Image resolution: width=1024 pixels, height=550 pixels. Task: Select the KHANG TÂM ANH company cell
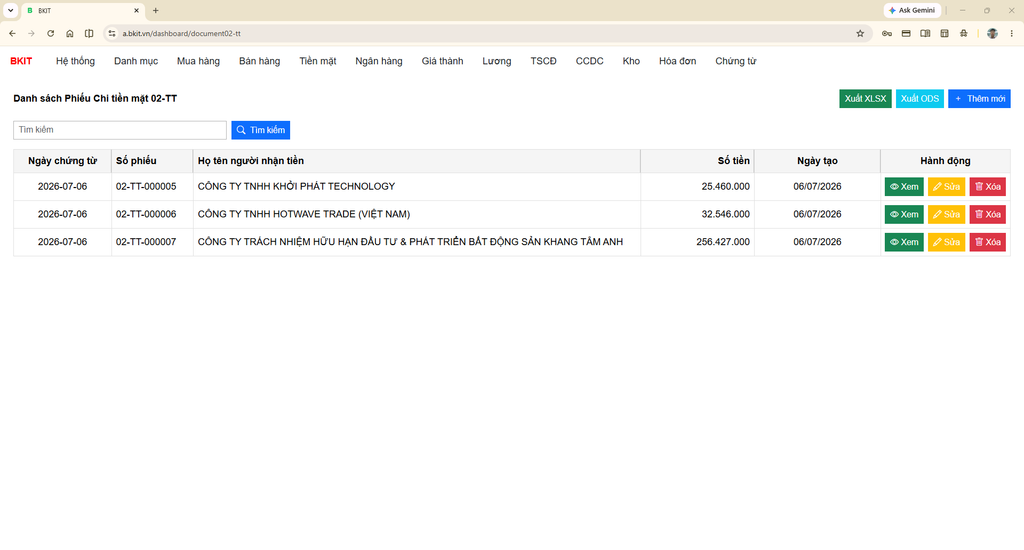[x=417, y=242]
